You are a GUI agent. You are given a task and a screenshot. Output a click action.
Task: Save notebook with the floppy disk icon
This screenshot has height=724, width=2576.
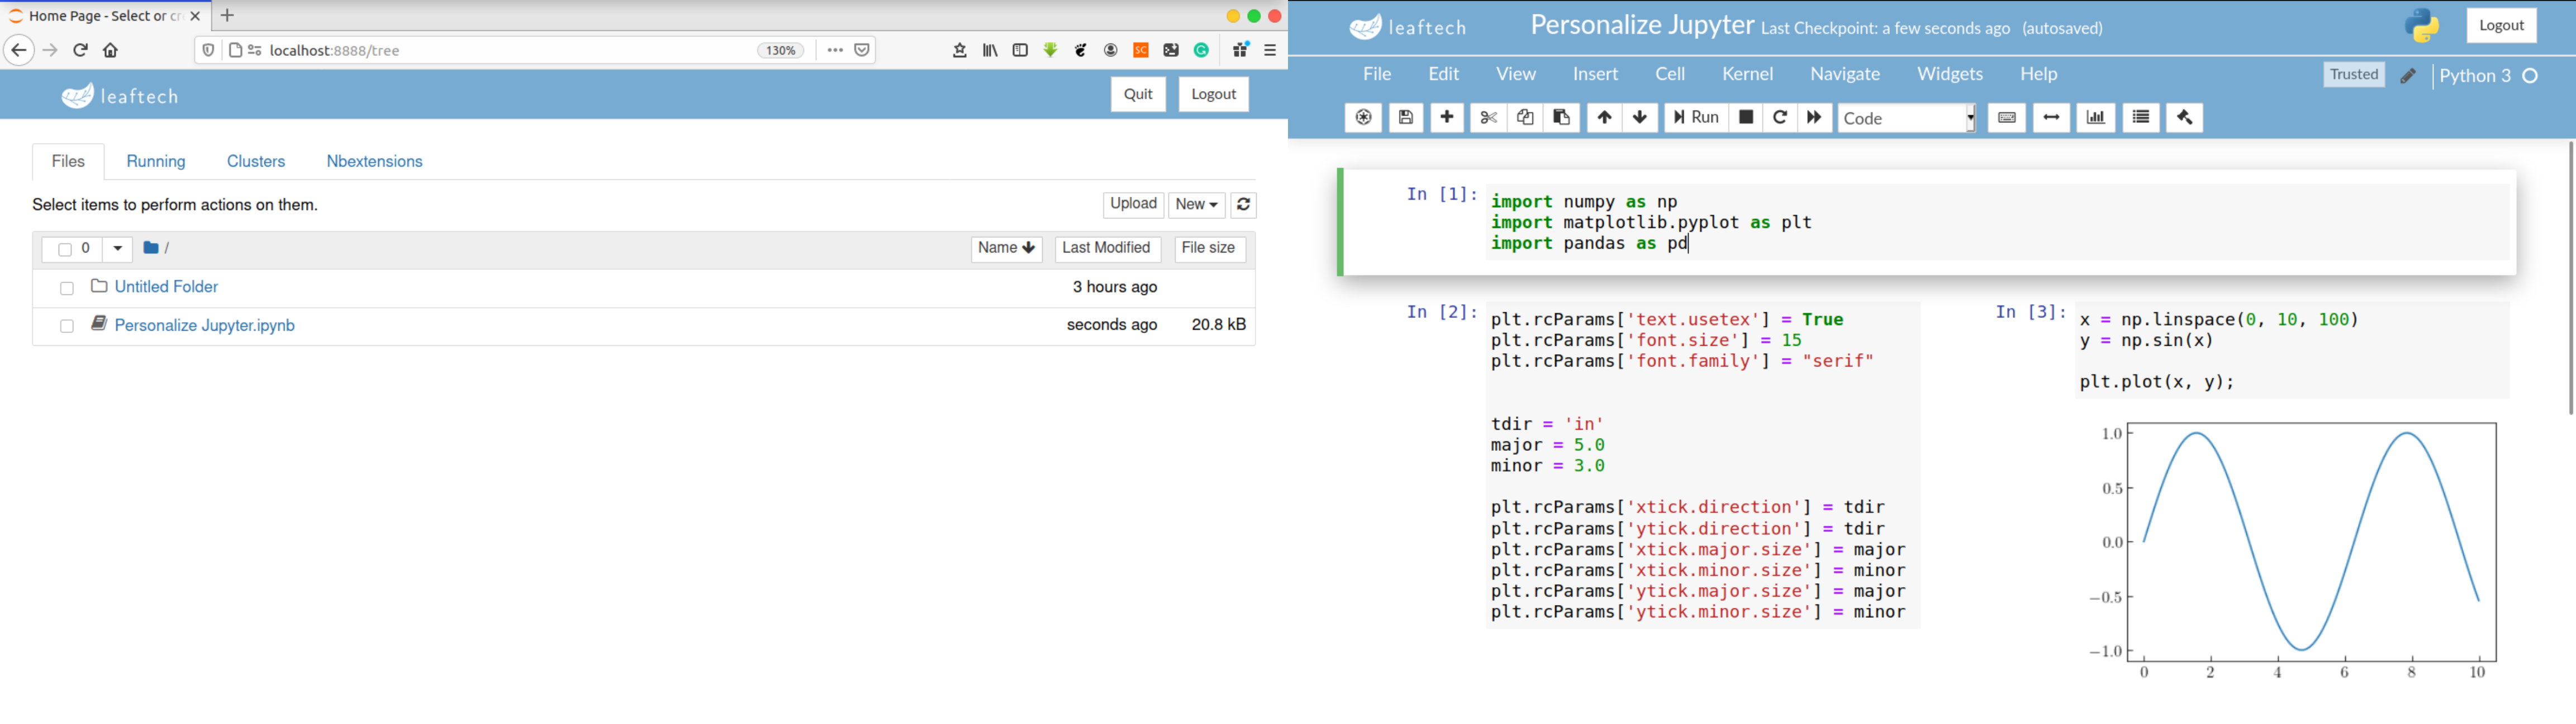[1405, 118]
